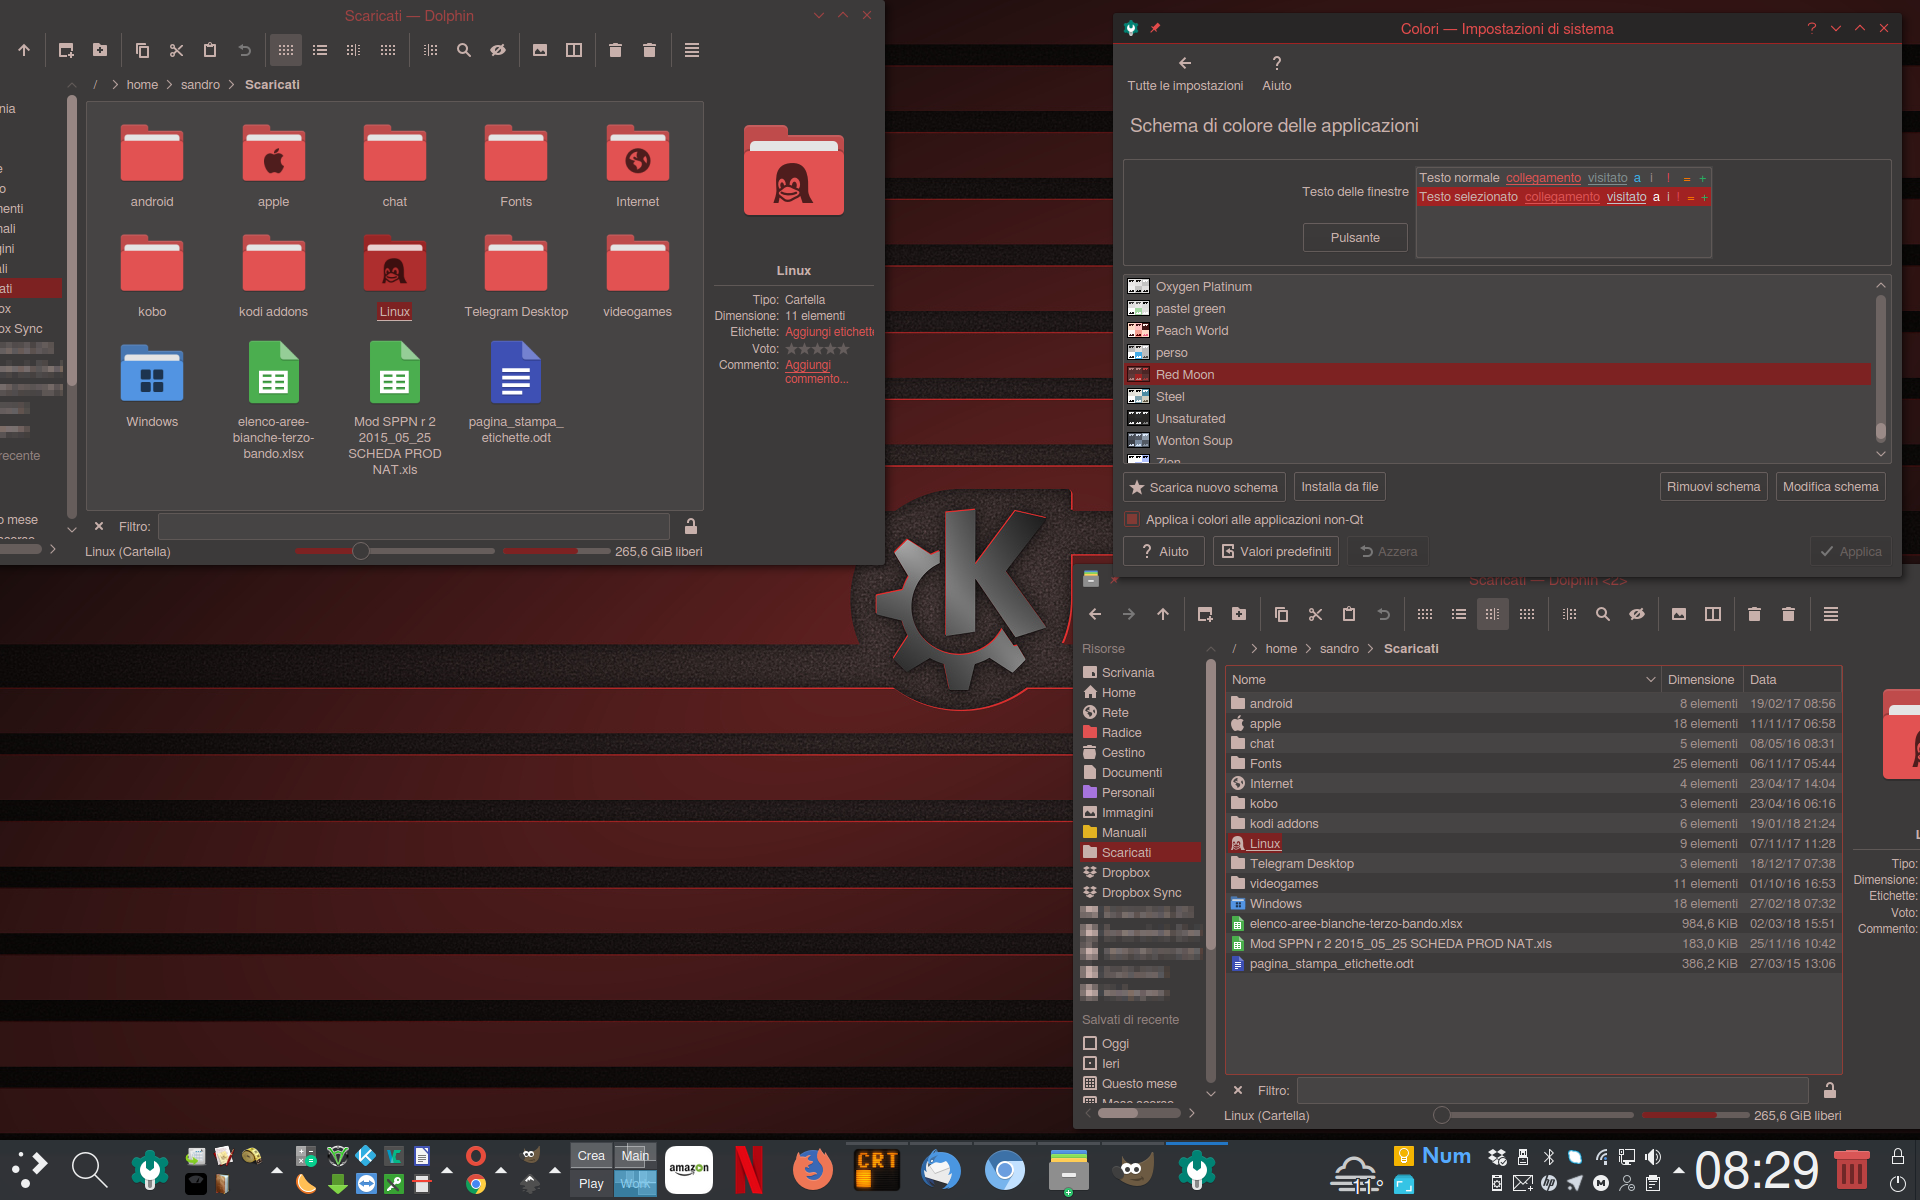Click the copy icon in icon-view Dolphin toolbar

pos(142,50)
